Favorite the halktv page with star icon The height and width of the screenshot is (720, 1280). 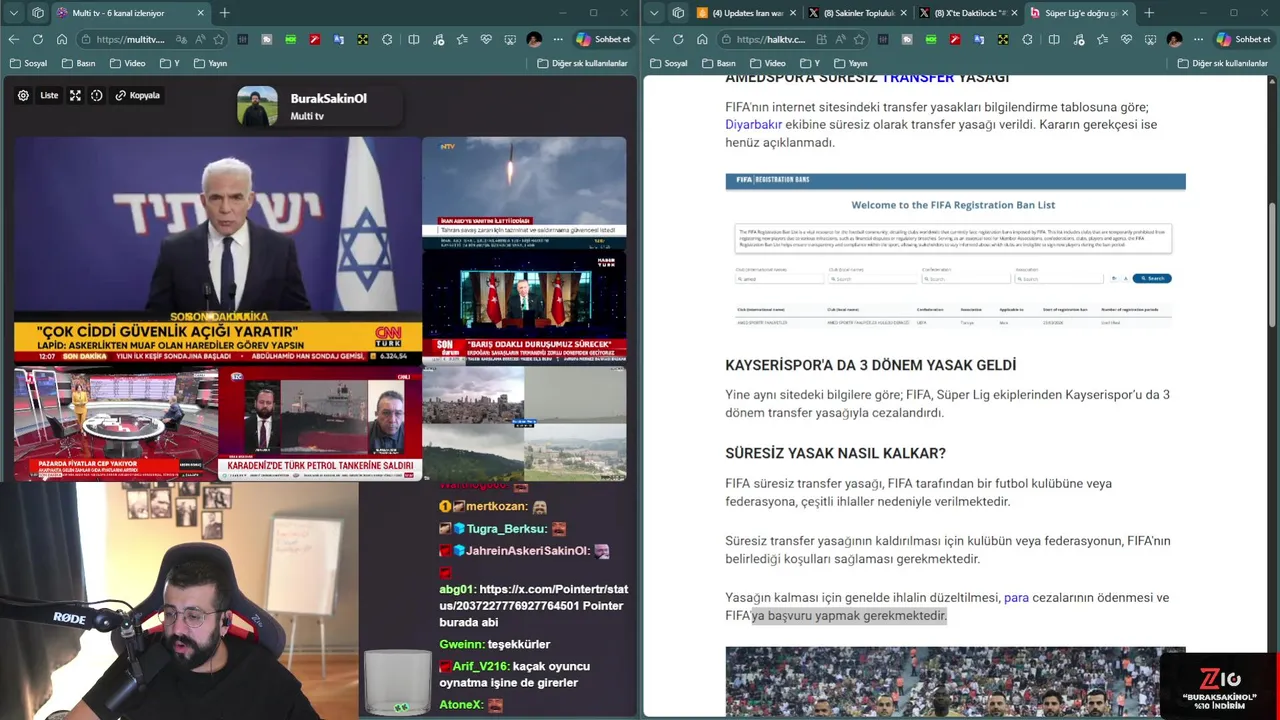coord(859,39)
